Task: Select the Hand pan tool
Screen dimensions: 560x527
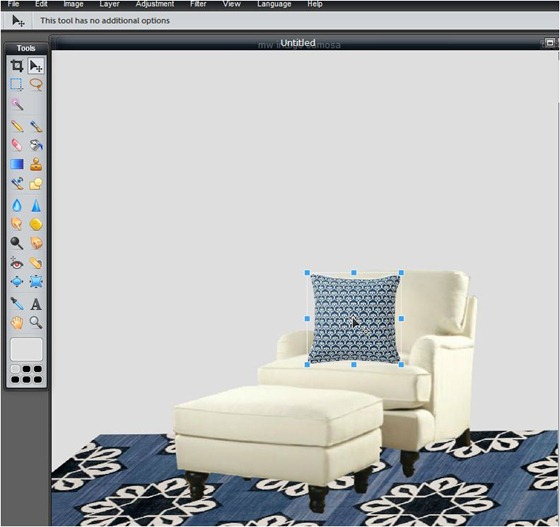Action: 16,322
